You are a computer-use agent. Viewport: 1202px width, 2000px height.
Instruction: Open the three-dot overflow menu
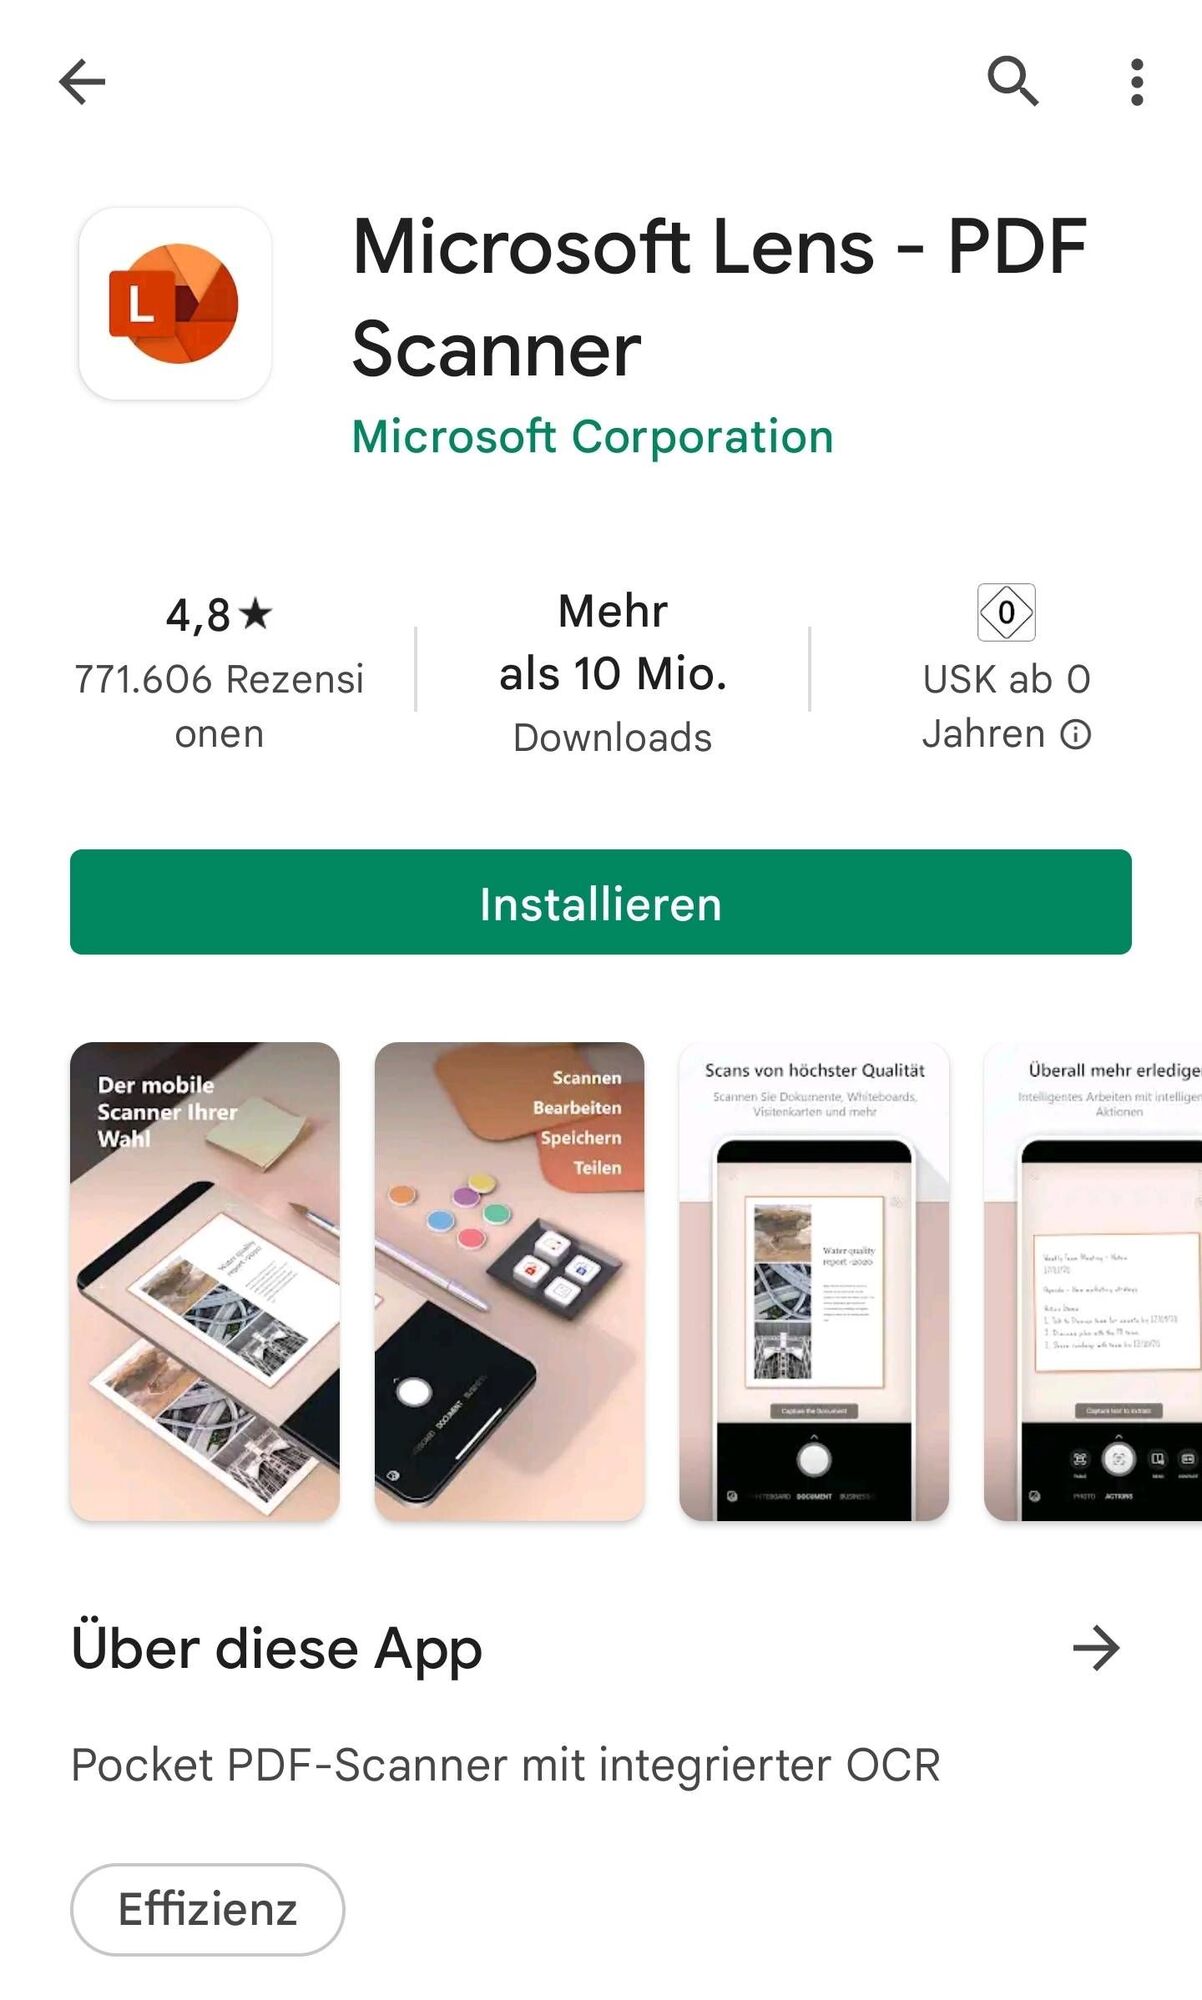(1137, 81)
